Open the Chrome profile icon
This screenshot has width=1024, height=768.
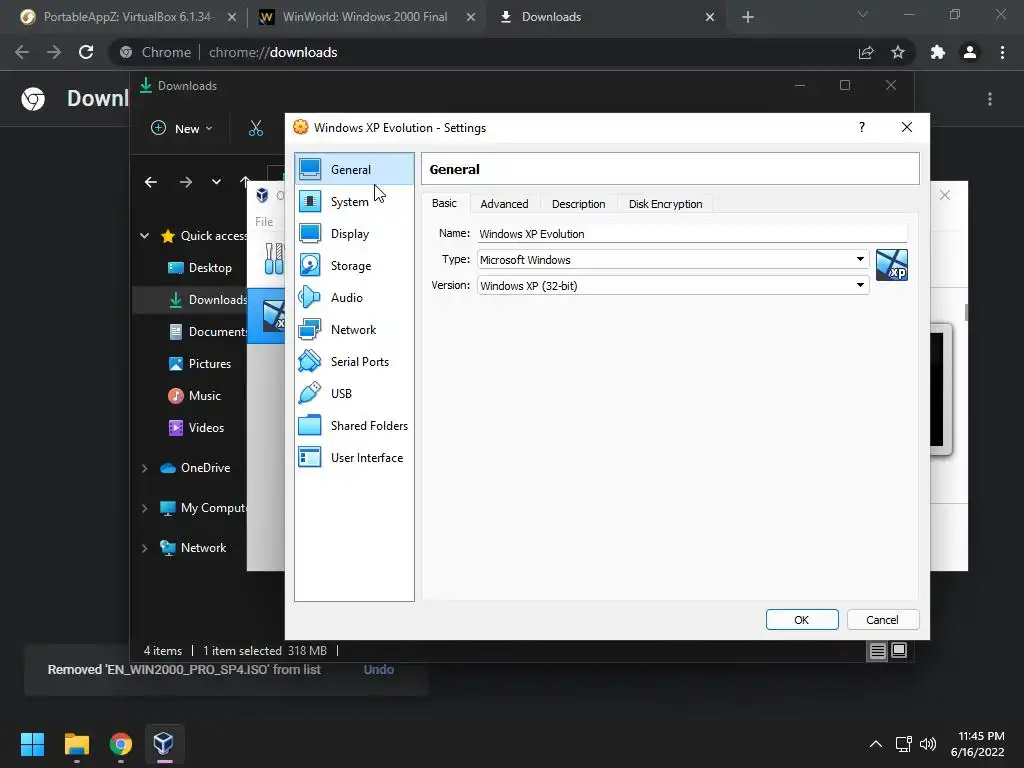970,52
